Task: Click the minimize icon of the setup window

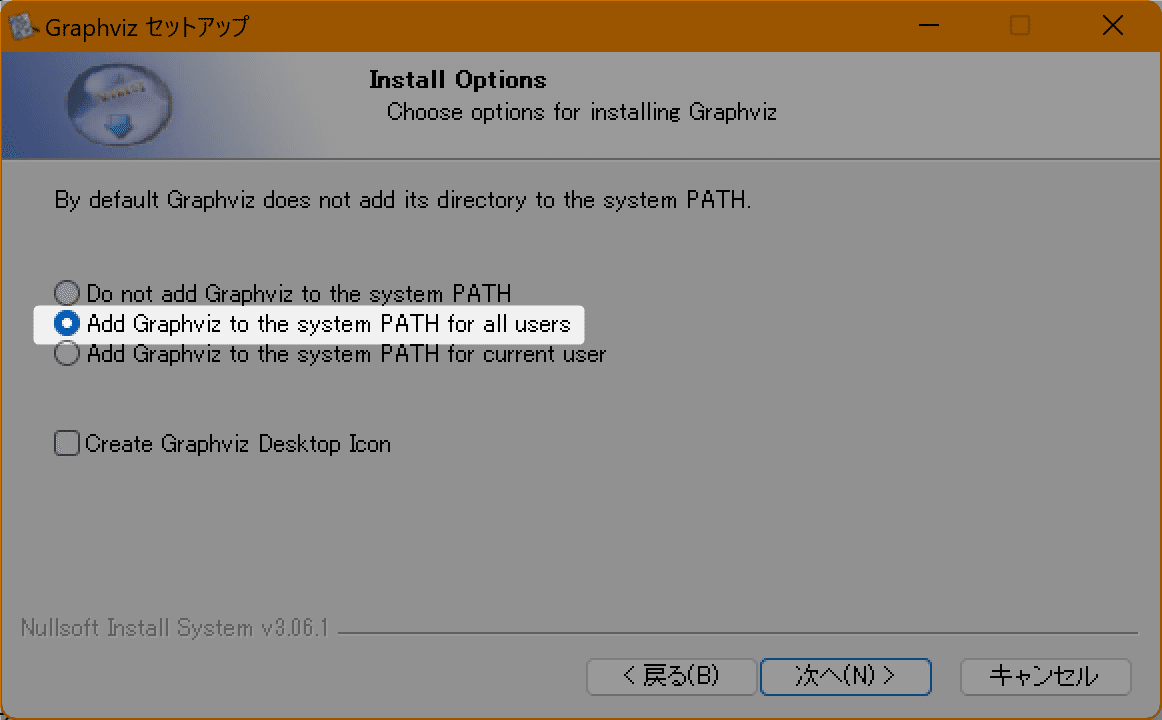Action: (928, 26)
